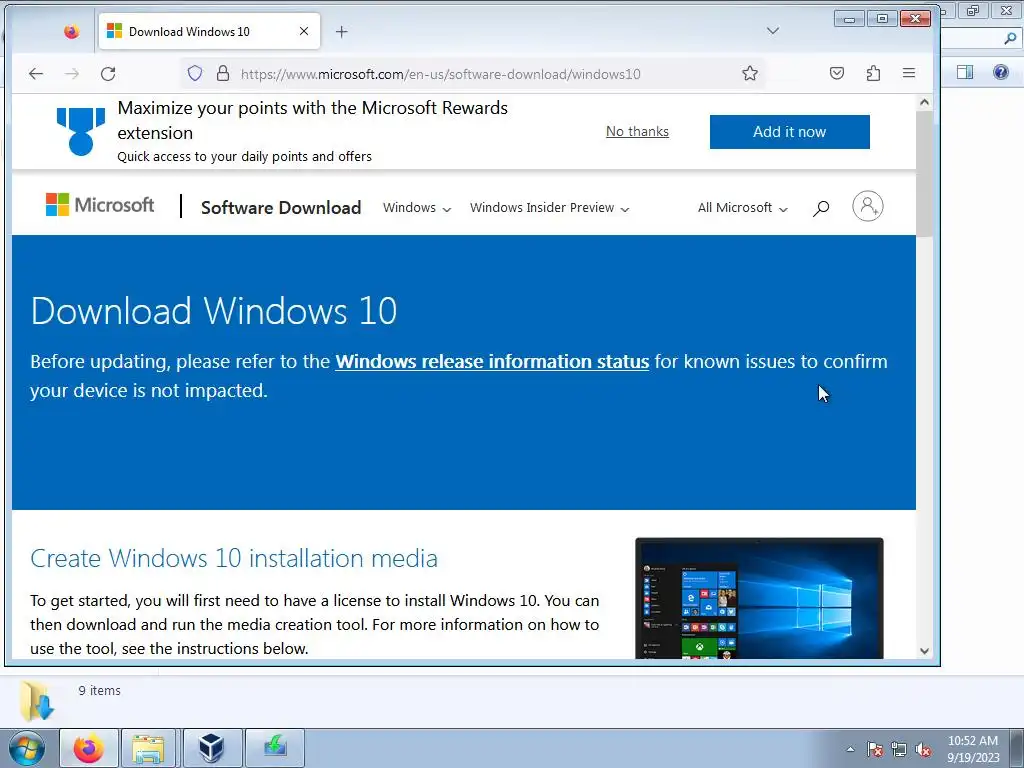Click the forward navigation arrow
The height and width of the screenshot is (768, 1024).
pyautogui.click(x=72, y=74)
